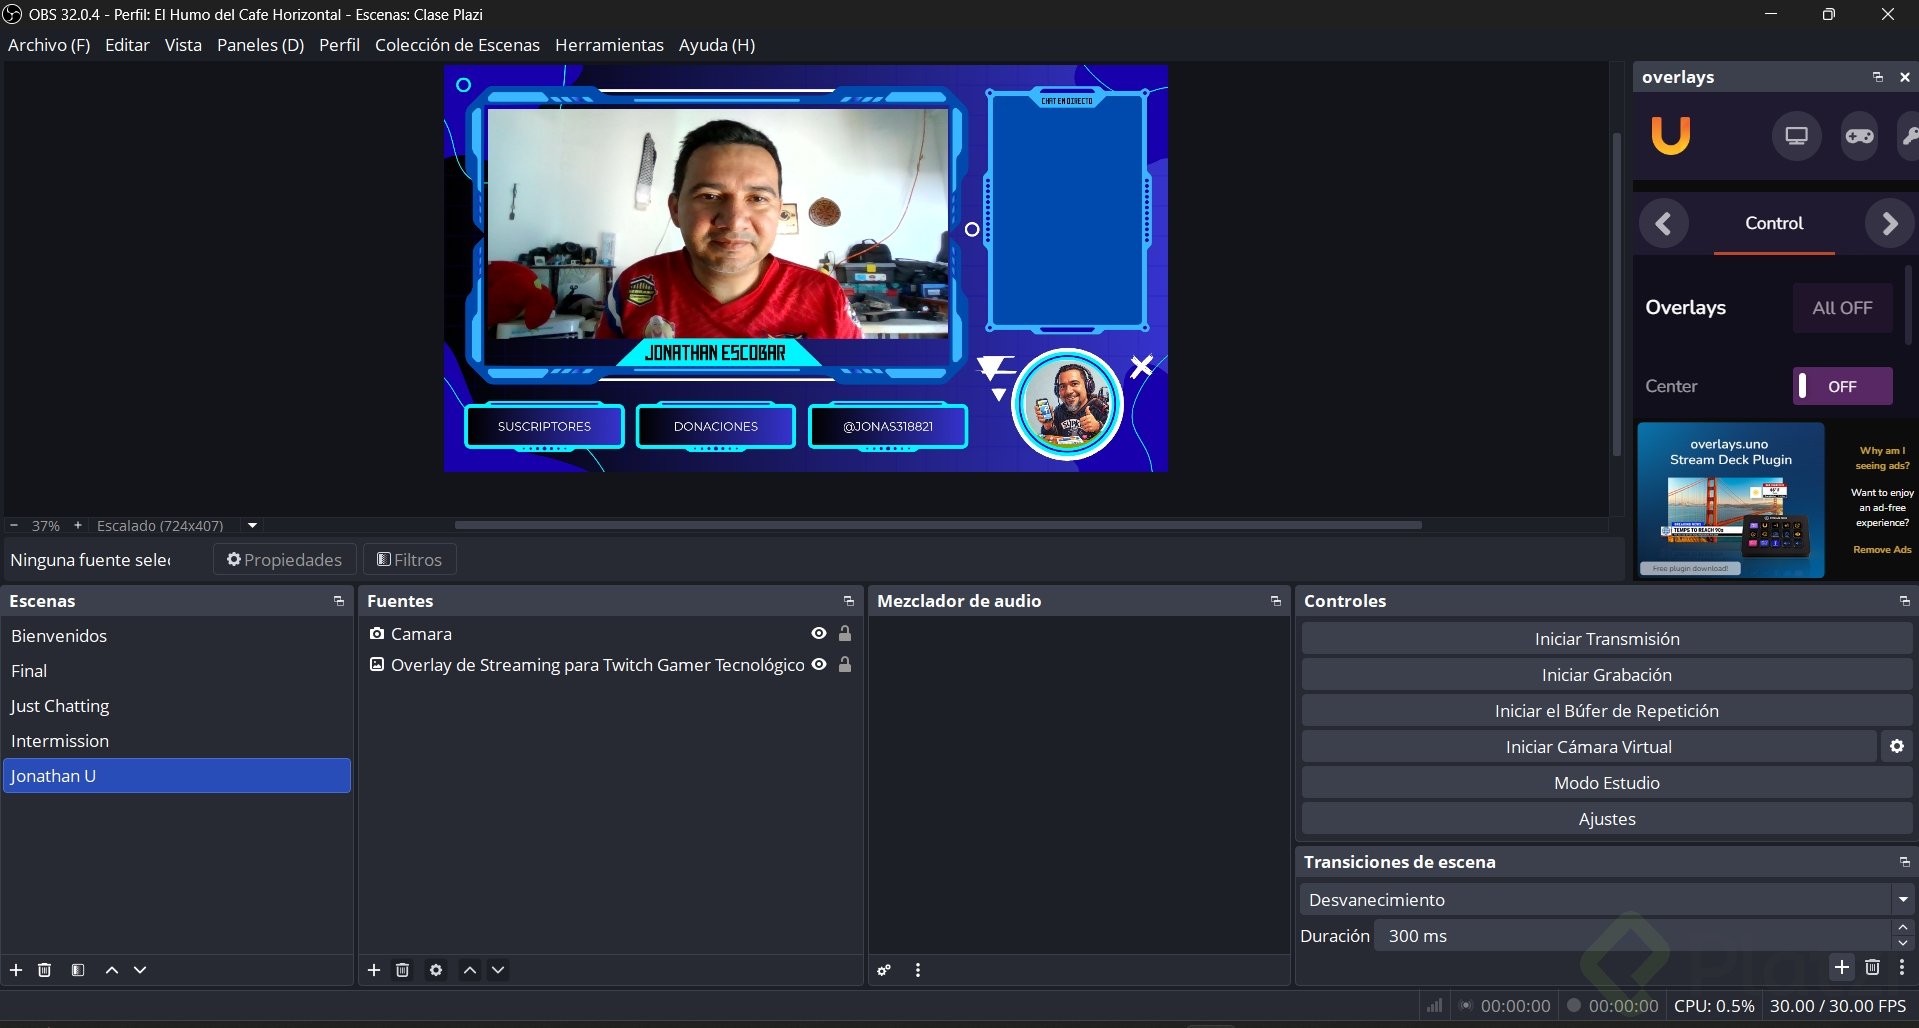The width and height of the screenshot is (1919, 1028).
Task: Open the monitor icon in overlays panel
Action: (1797, 136)
